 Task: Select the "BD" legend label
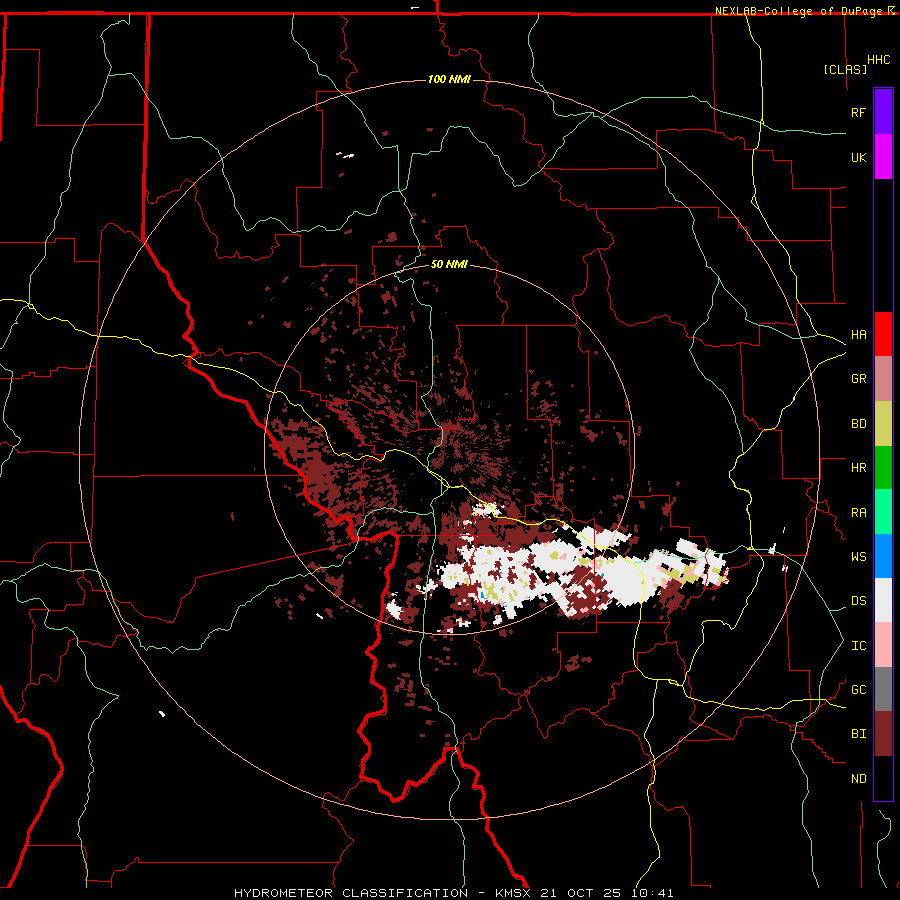point(858,424)
